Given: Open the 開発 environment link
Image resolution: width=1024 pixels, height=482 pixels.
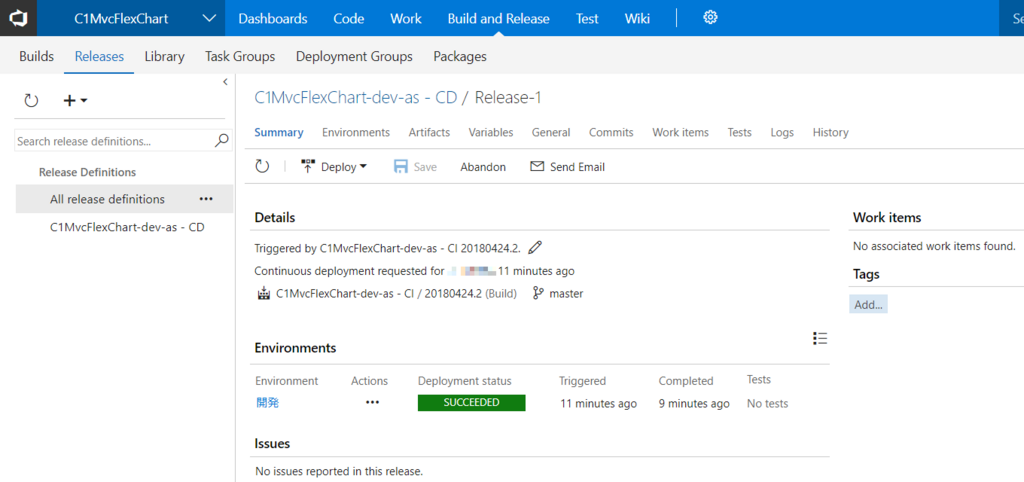Looking at the screenshot, I should click(267, 403).
